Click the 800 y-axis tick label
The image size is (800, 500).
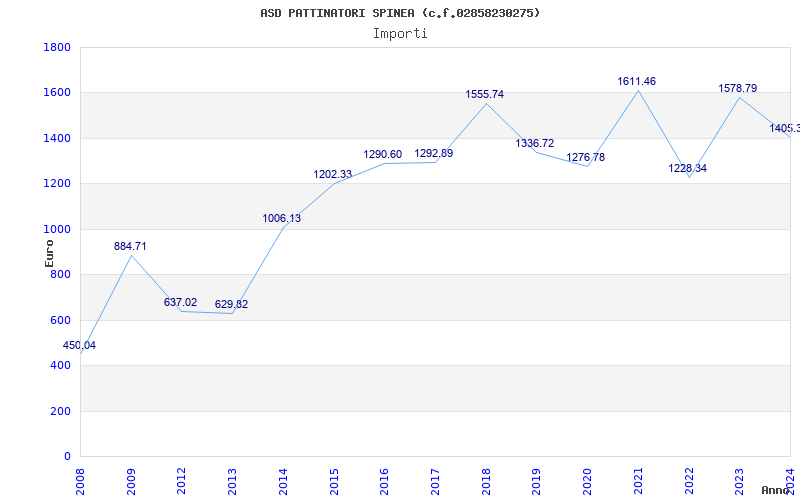61,274
